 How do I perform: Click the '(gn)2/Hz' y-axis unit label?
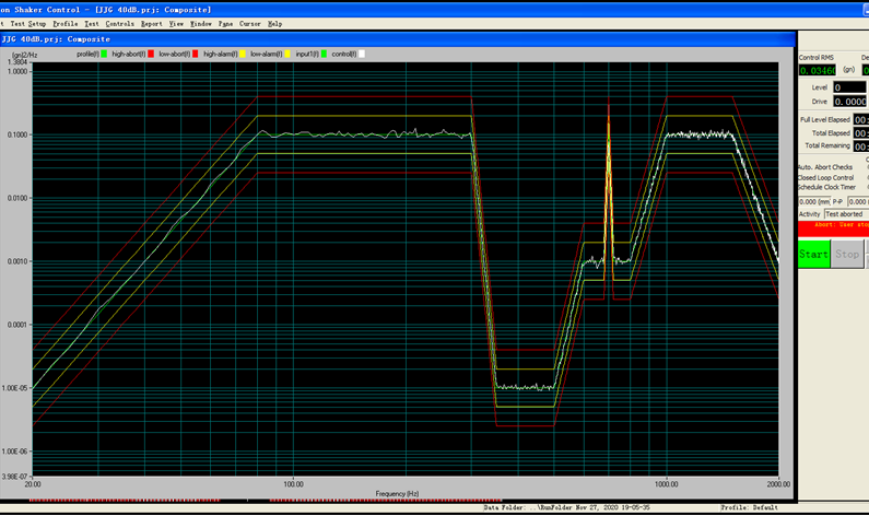pos(24,55)
